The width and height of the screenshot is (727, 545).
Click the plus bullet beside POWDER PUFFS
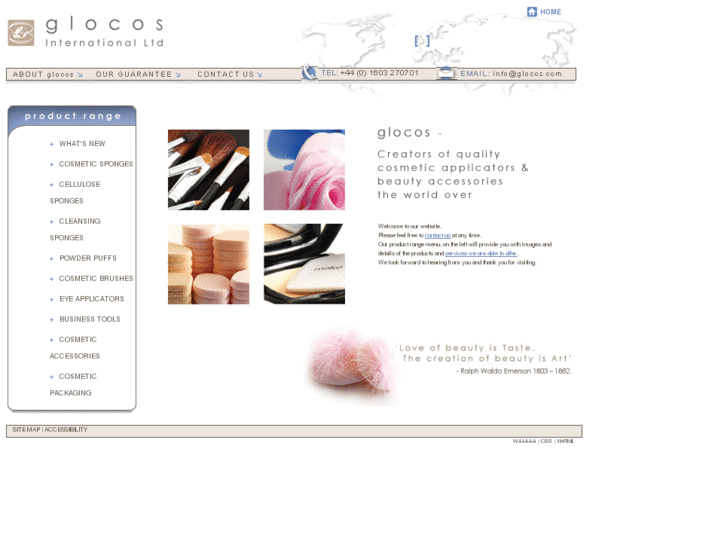pos(51,258)
